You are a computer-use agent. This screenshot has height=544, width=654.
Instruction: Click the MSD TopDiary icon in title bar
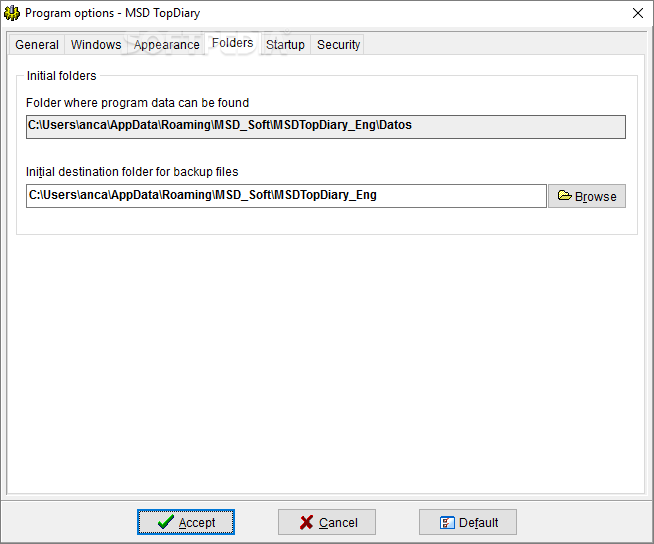pyautogui.click(x=12, y=13)
